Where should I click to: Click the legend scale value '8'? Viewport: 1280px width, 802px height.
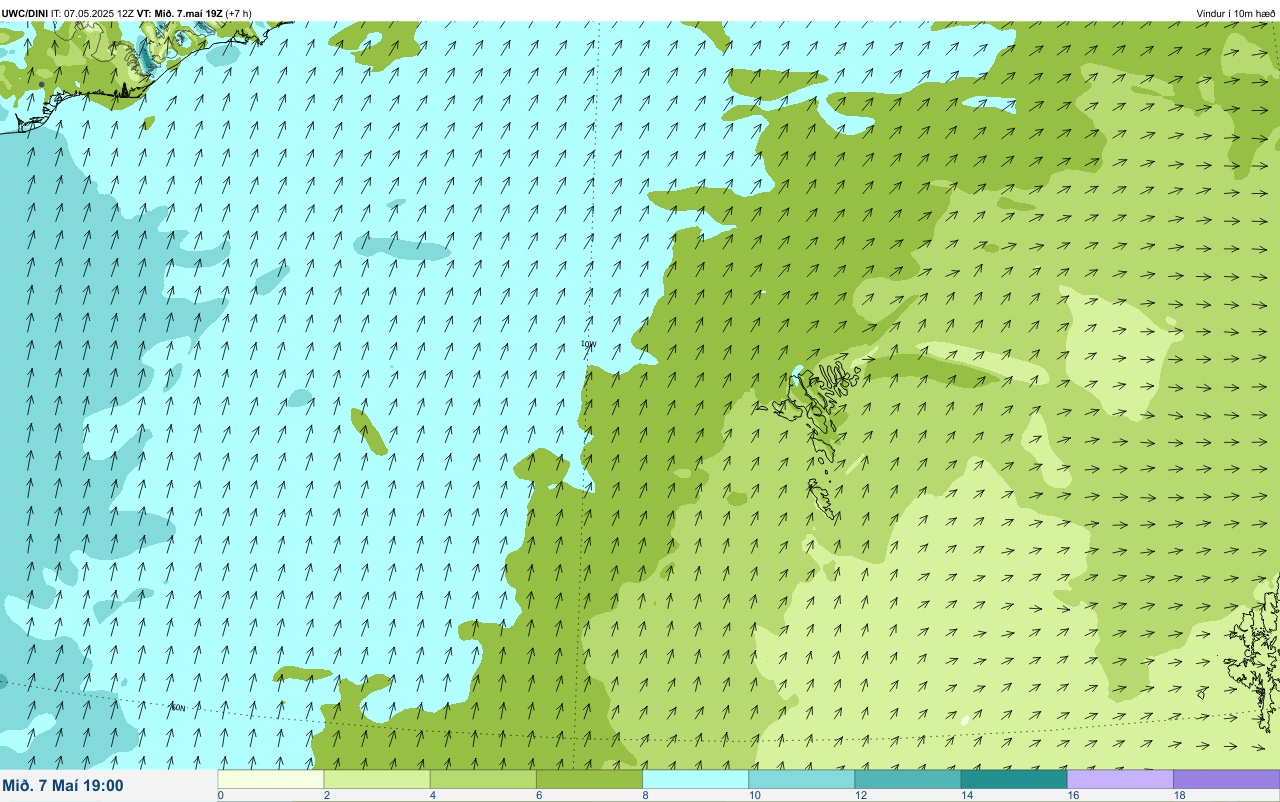[x=645, y=796]
